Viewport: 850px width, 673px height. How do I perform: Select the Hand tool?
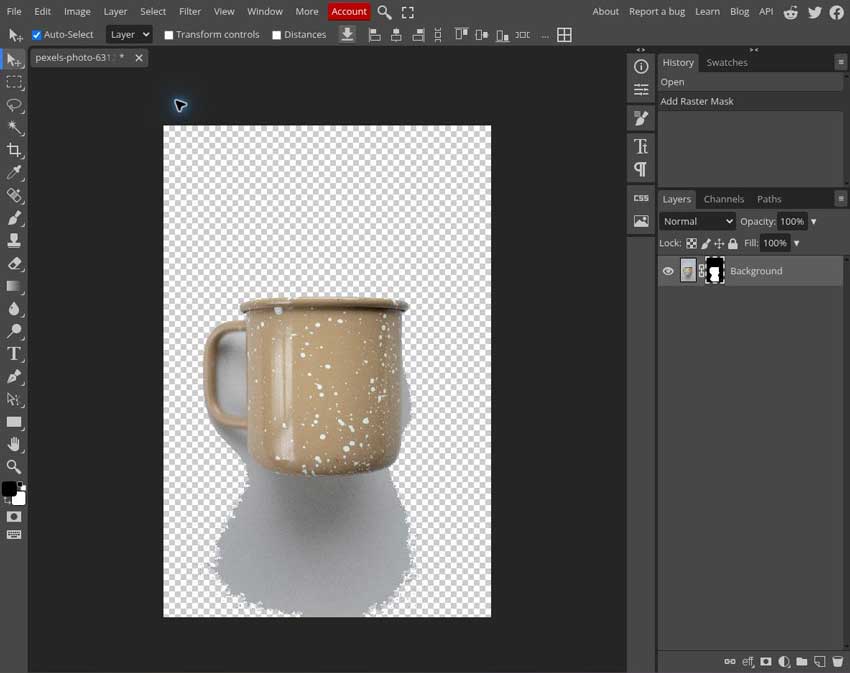point(14,444)
